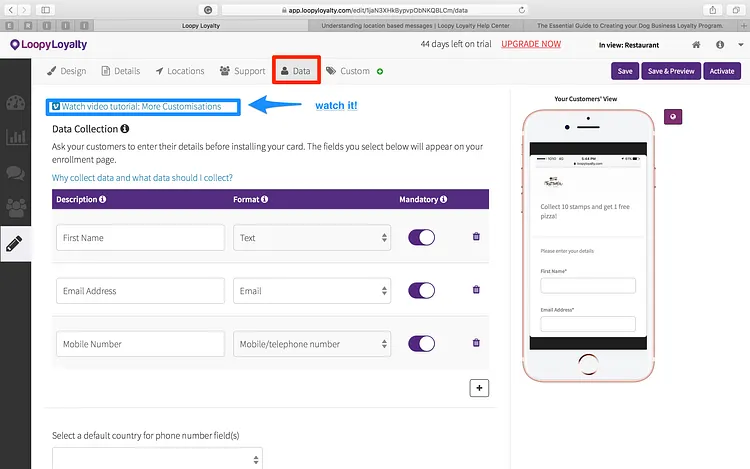Click Save & Preview button
Image resolution: width=750 pixels, height=469 pixels.
(x=671, y=71)
